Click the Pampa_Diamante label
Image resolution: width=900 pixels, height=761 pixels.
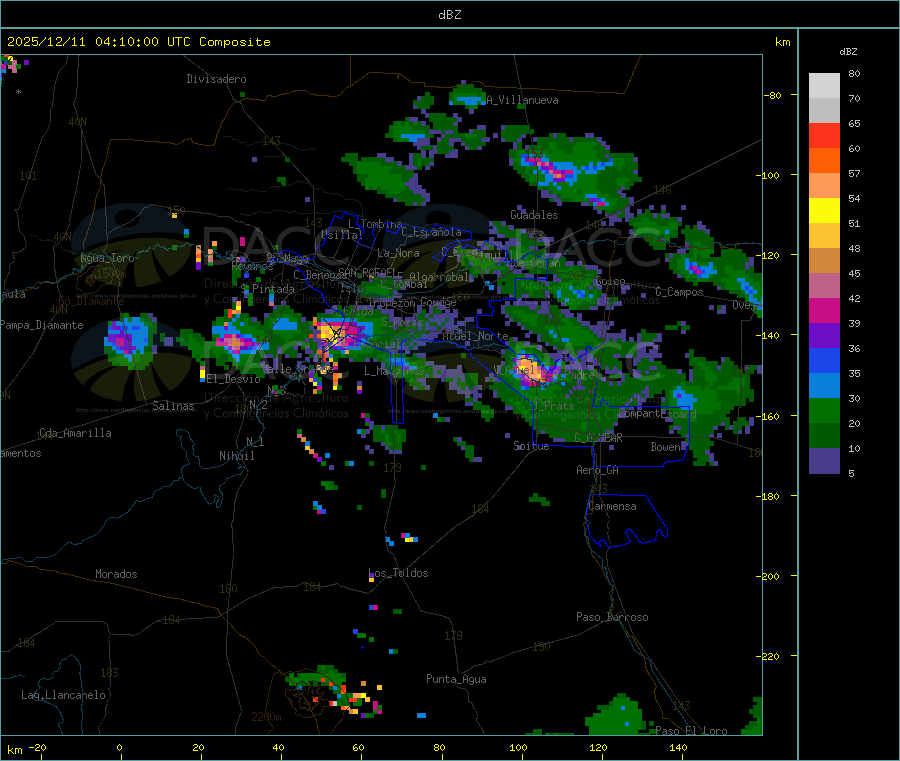click(x=42, y=325)
